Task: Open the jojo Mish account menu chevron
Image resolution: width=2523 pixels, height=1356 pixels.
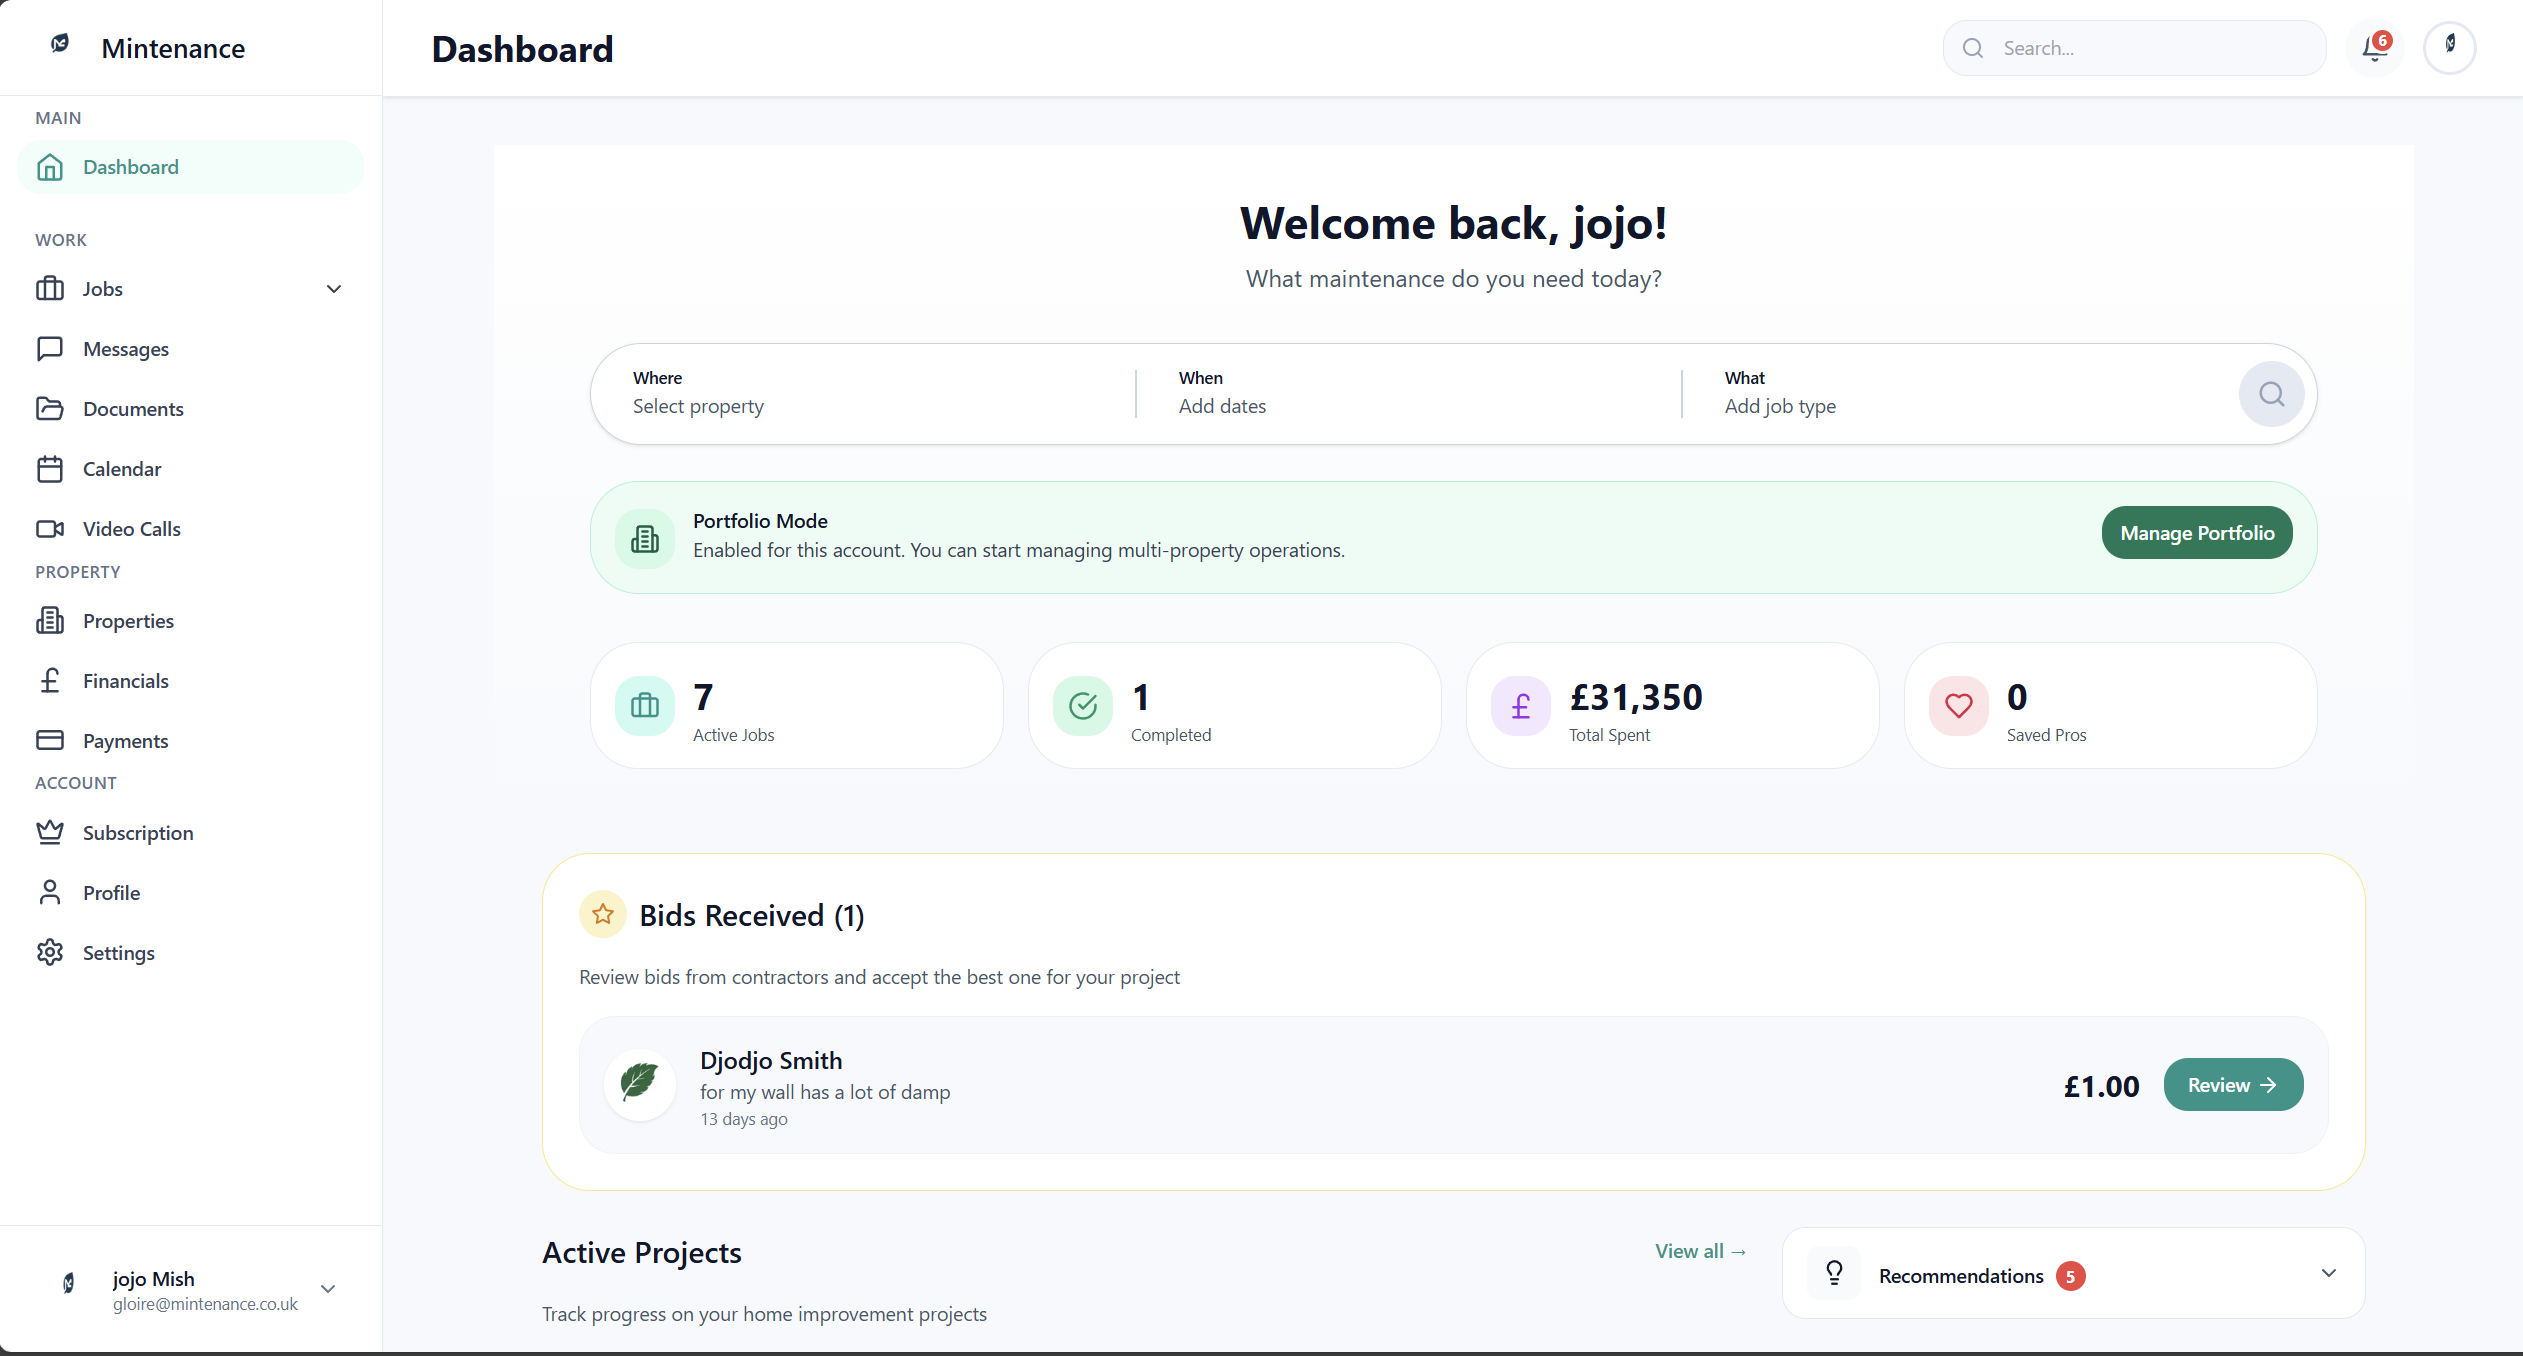Action: click(x=328, y=1289)
